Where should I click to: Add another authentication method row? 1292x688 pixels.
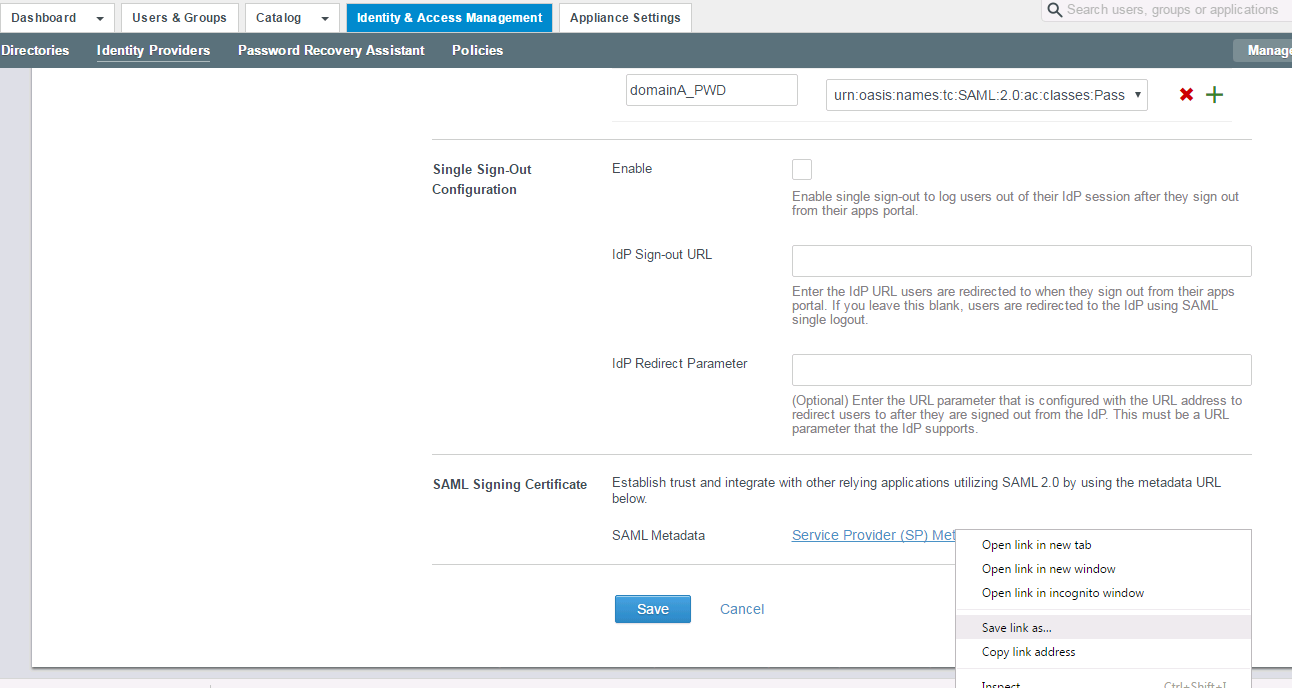[1214, 93]
